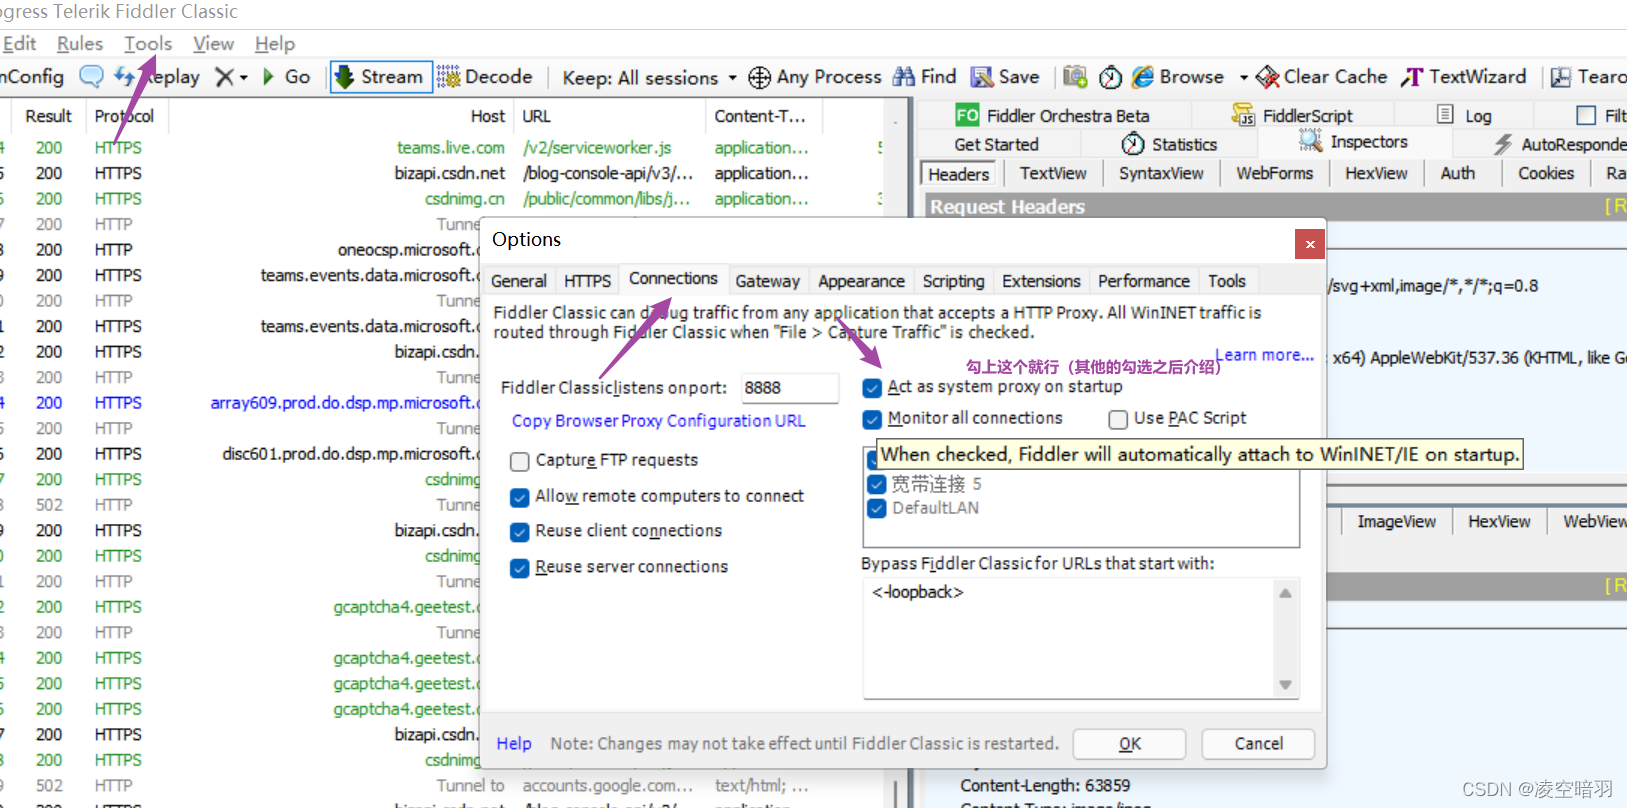This screenshot has height=808, width=1627.
Task: Open the Filters tab checkbox icon
Action: 1586,116
